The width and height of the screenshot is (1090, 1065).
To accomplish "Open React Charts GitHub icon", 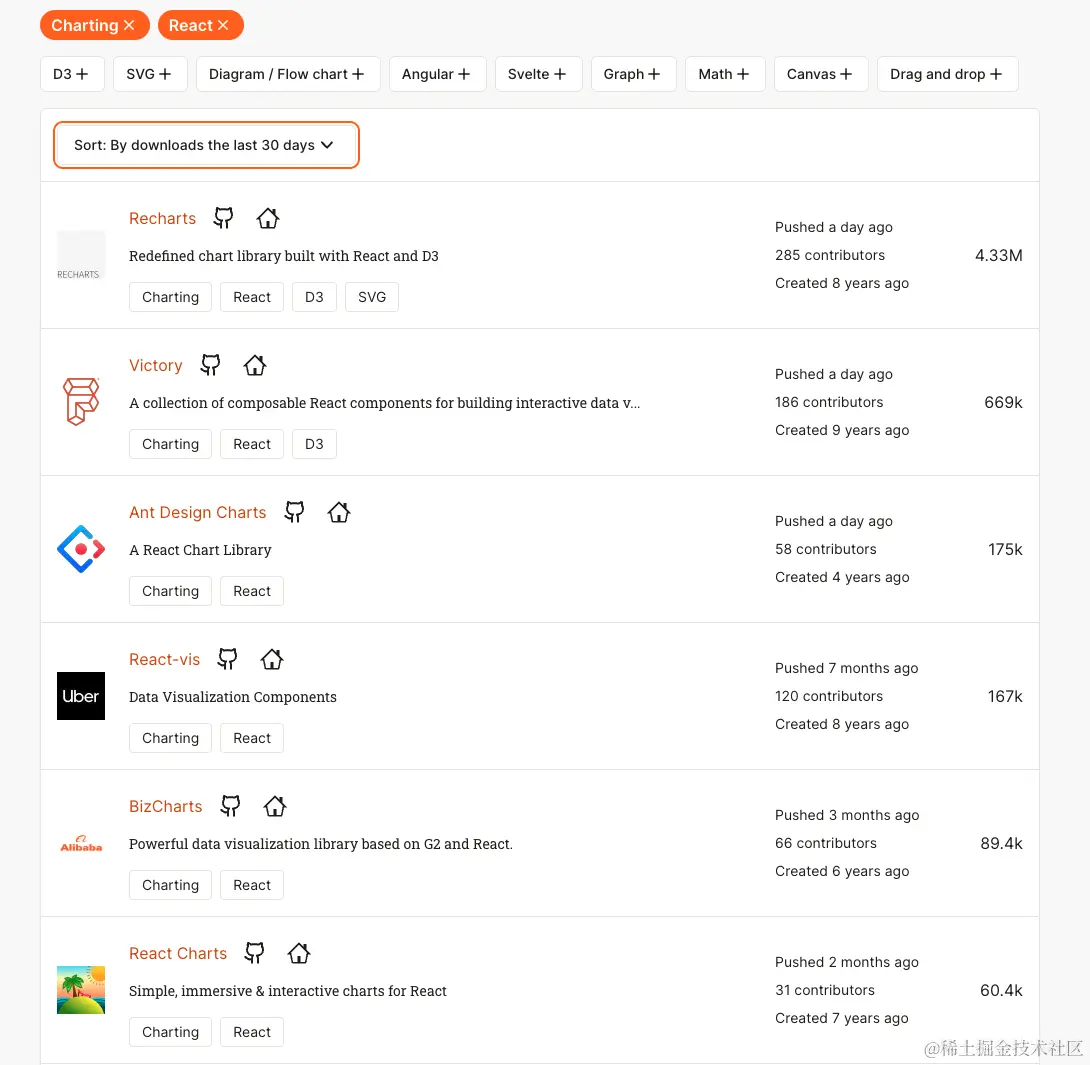I will coord(255,953).
